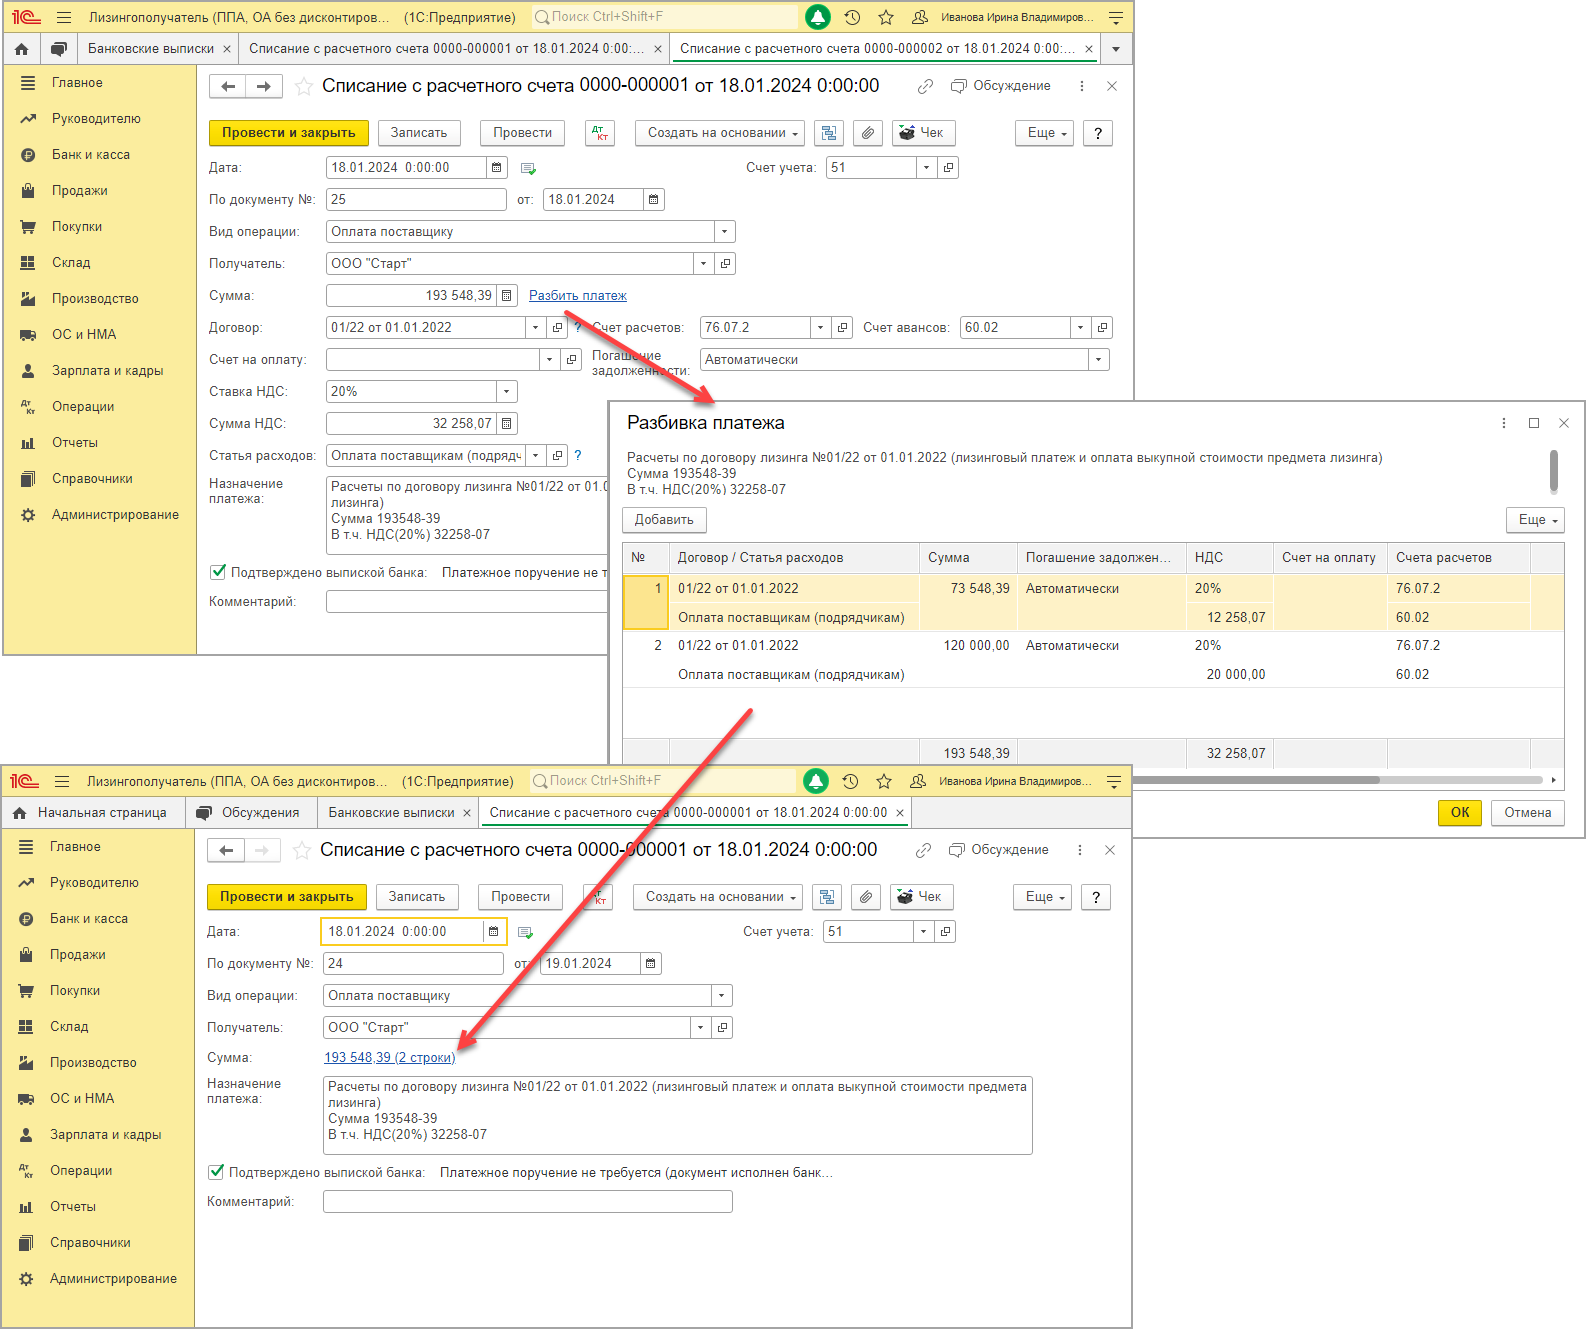The height and width of the screenshot is (1329, 1586).
Task: Open Обсуждение in bottom window header
Action: point(999,850)
